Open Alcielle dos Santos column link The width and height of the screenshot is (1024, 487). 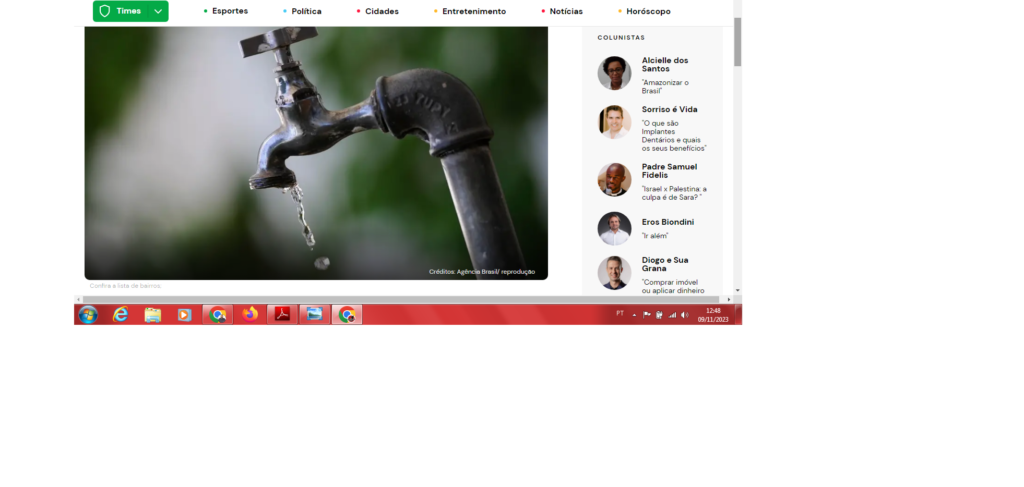tap(665, 64)
